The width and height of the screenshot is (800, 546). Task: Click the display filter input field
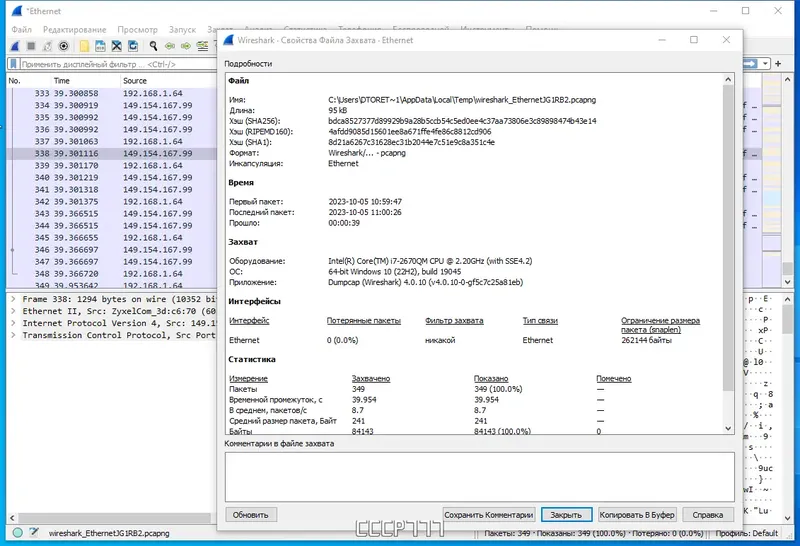[x=117, y=64]
